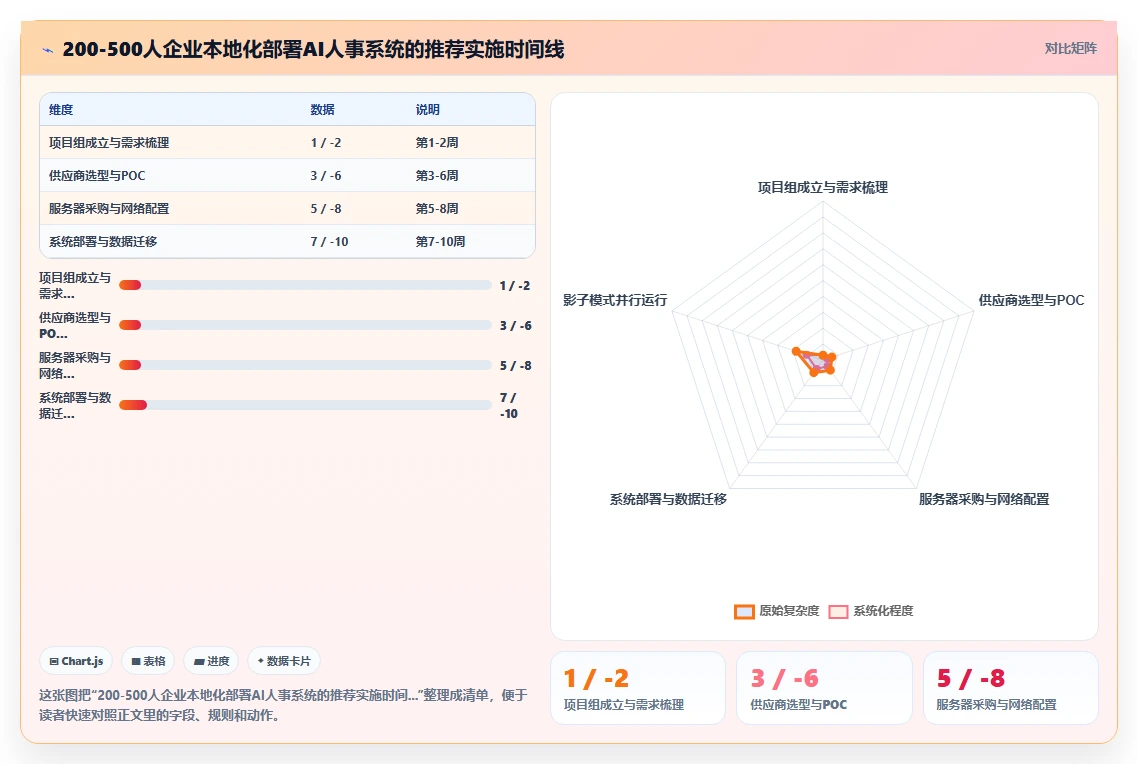The image size is (1138, 764).
Task: Click the small lightning icon before the title
Action: (48, 50)
